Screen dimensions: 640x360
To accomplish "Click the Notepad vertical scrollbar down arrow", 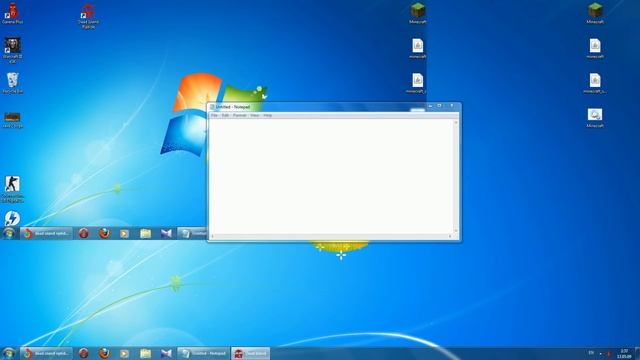I will coord(456,231).
